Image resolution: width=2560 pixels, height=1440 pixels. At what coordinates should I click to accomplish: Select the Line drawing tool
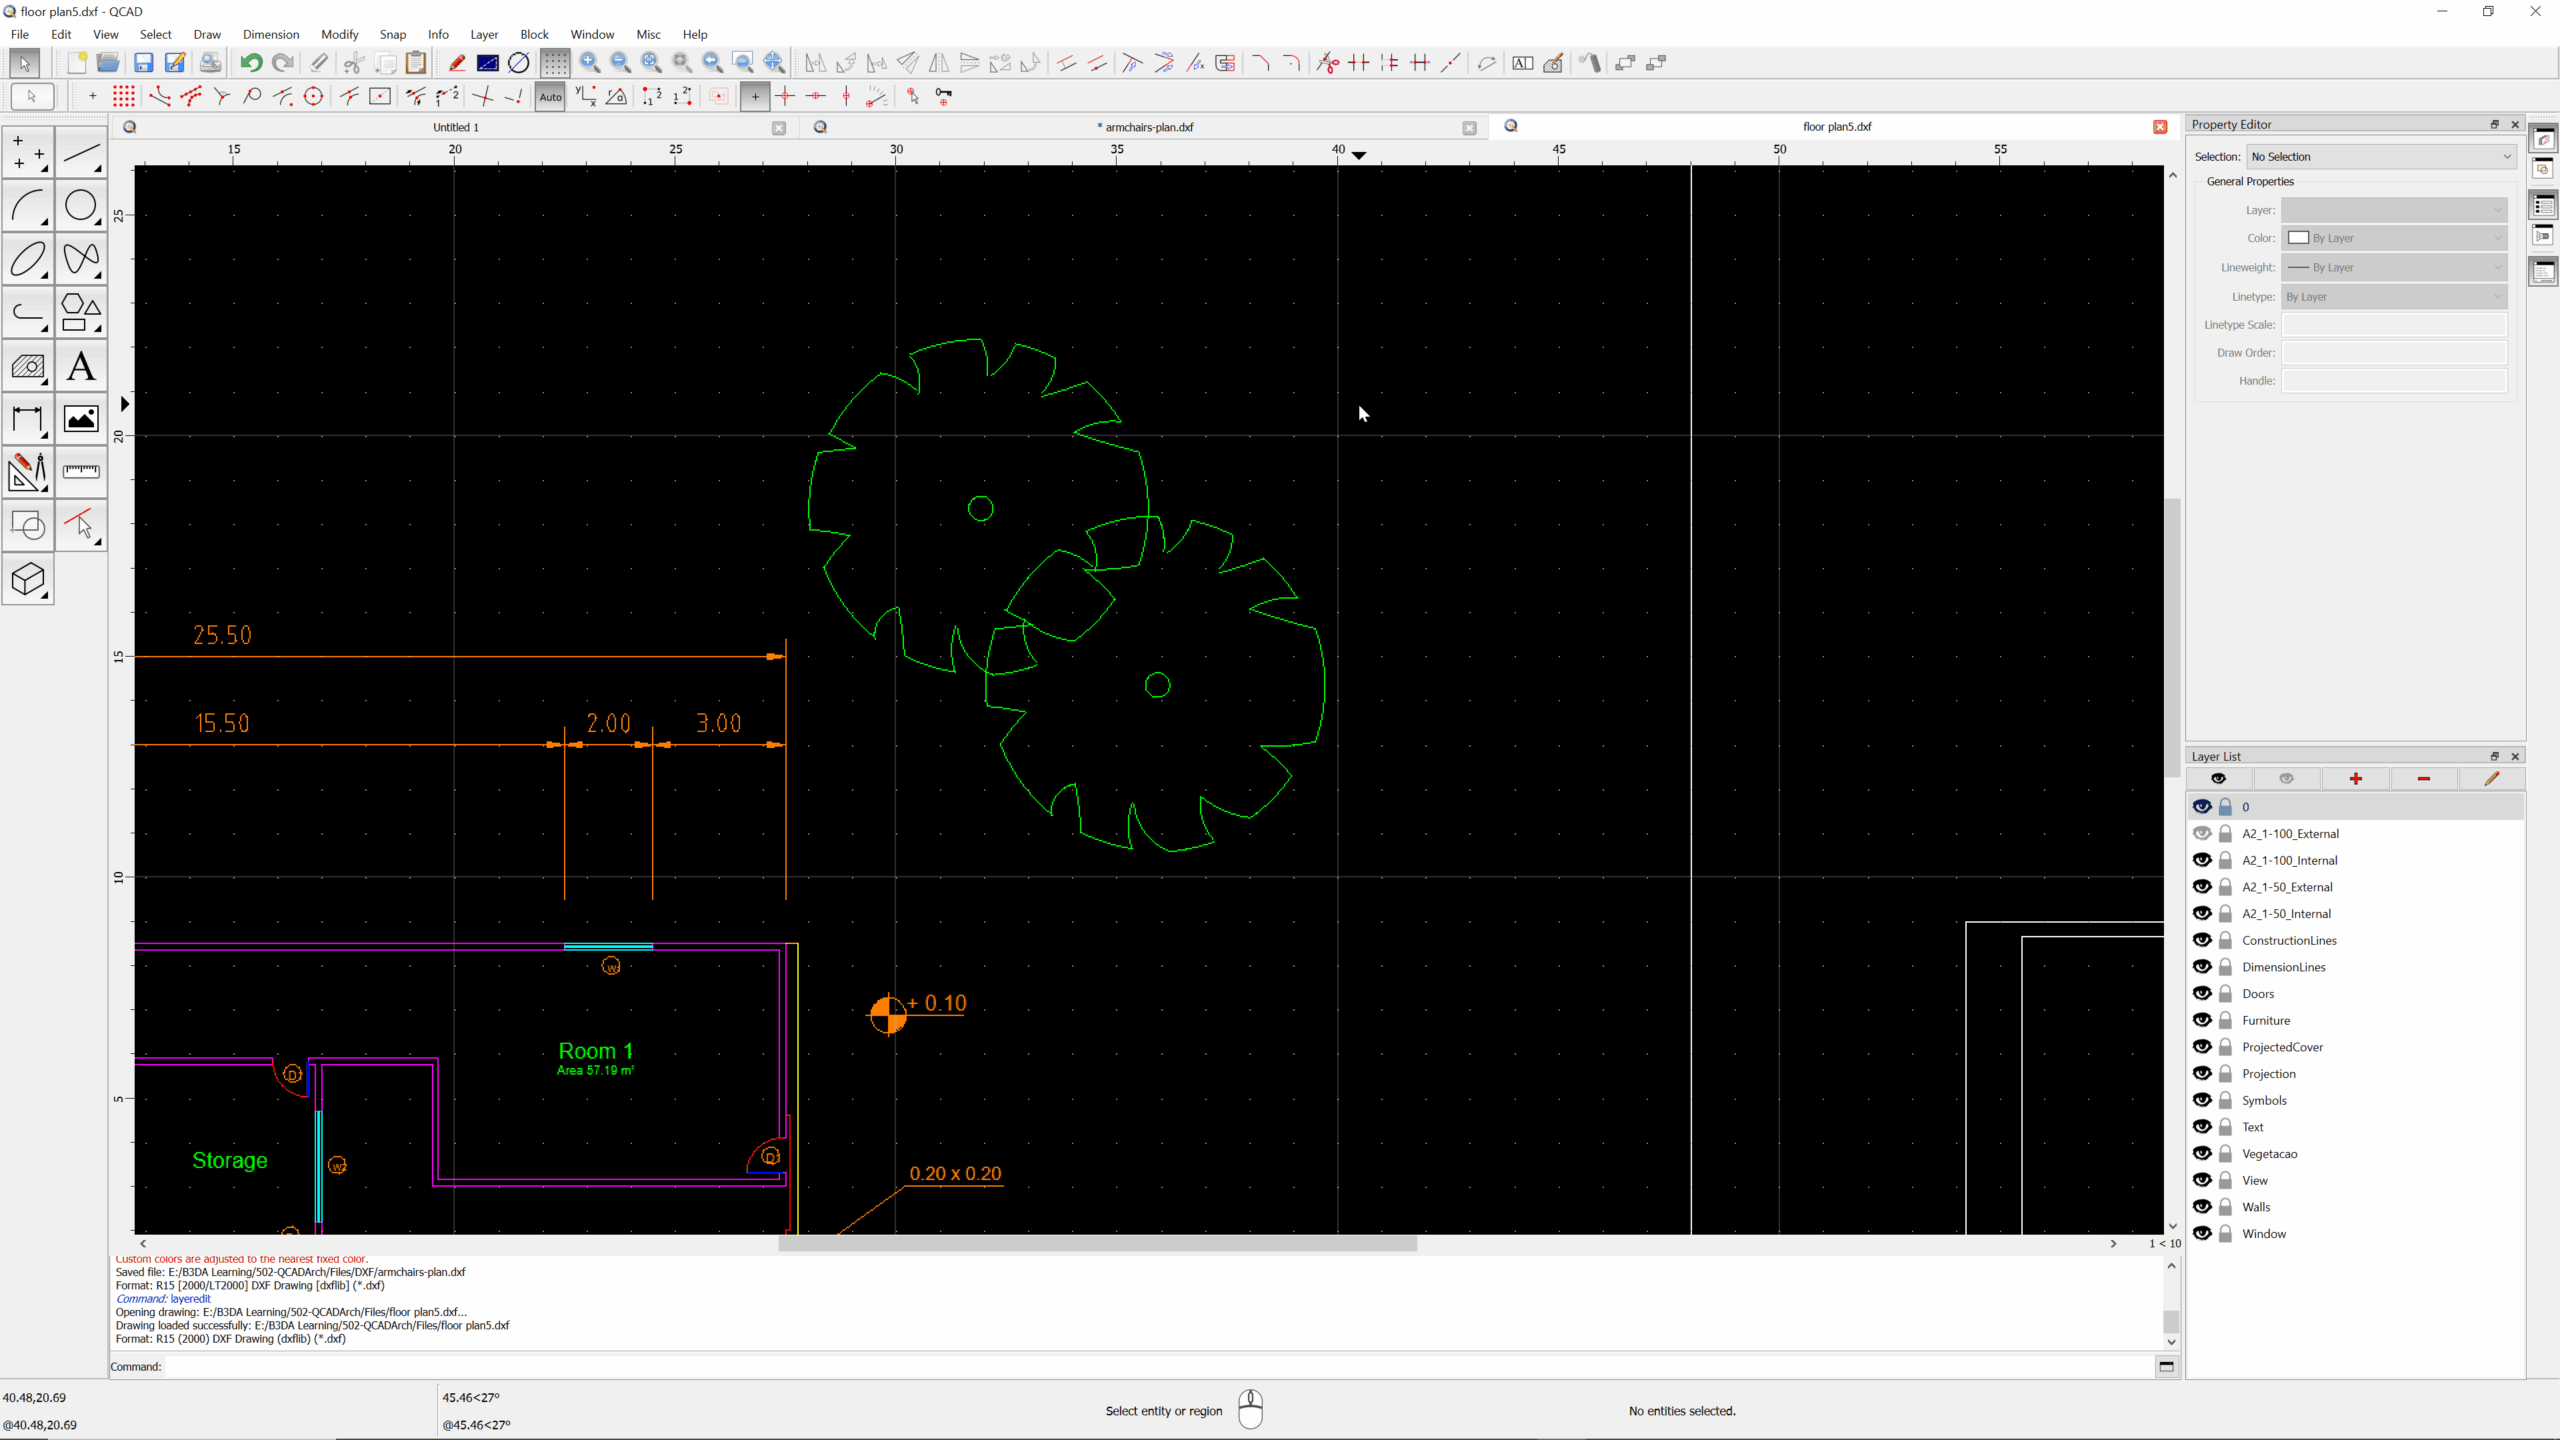point(81,154)
